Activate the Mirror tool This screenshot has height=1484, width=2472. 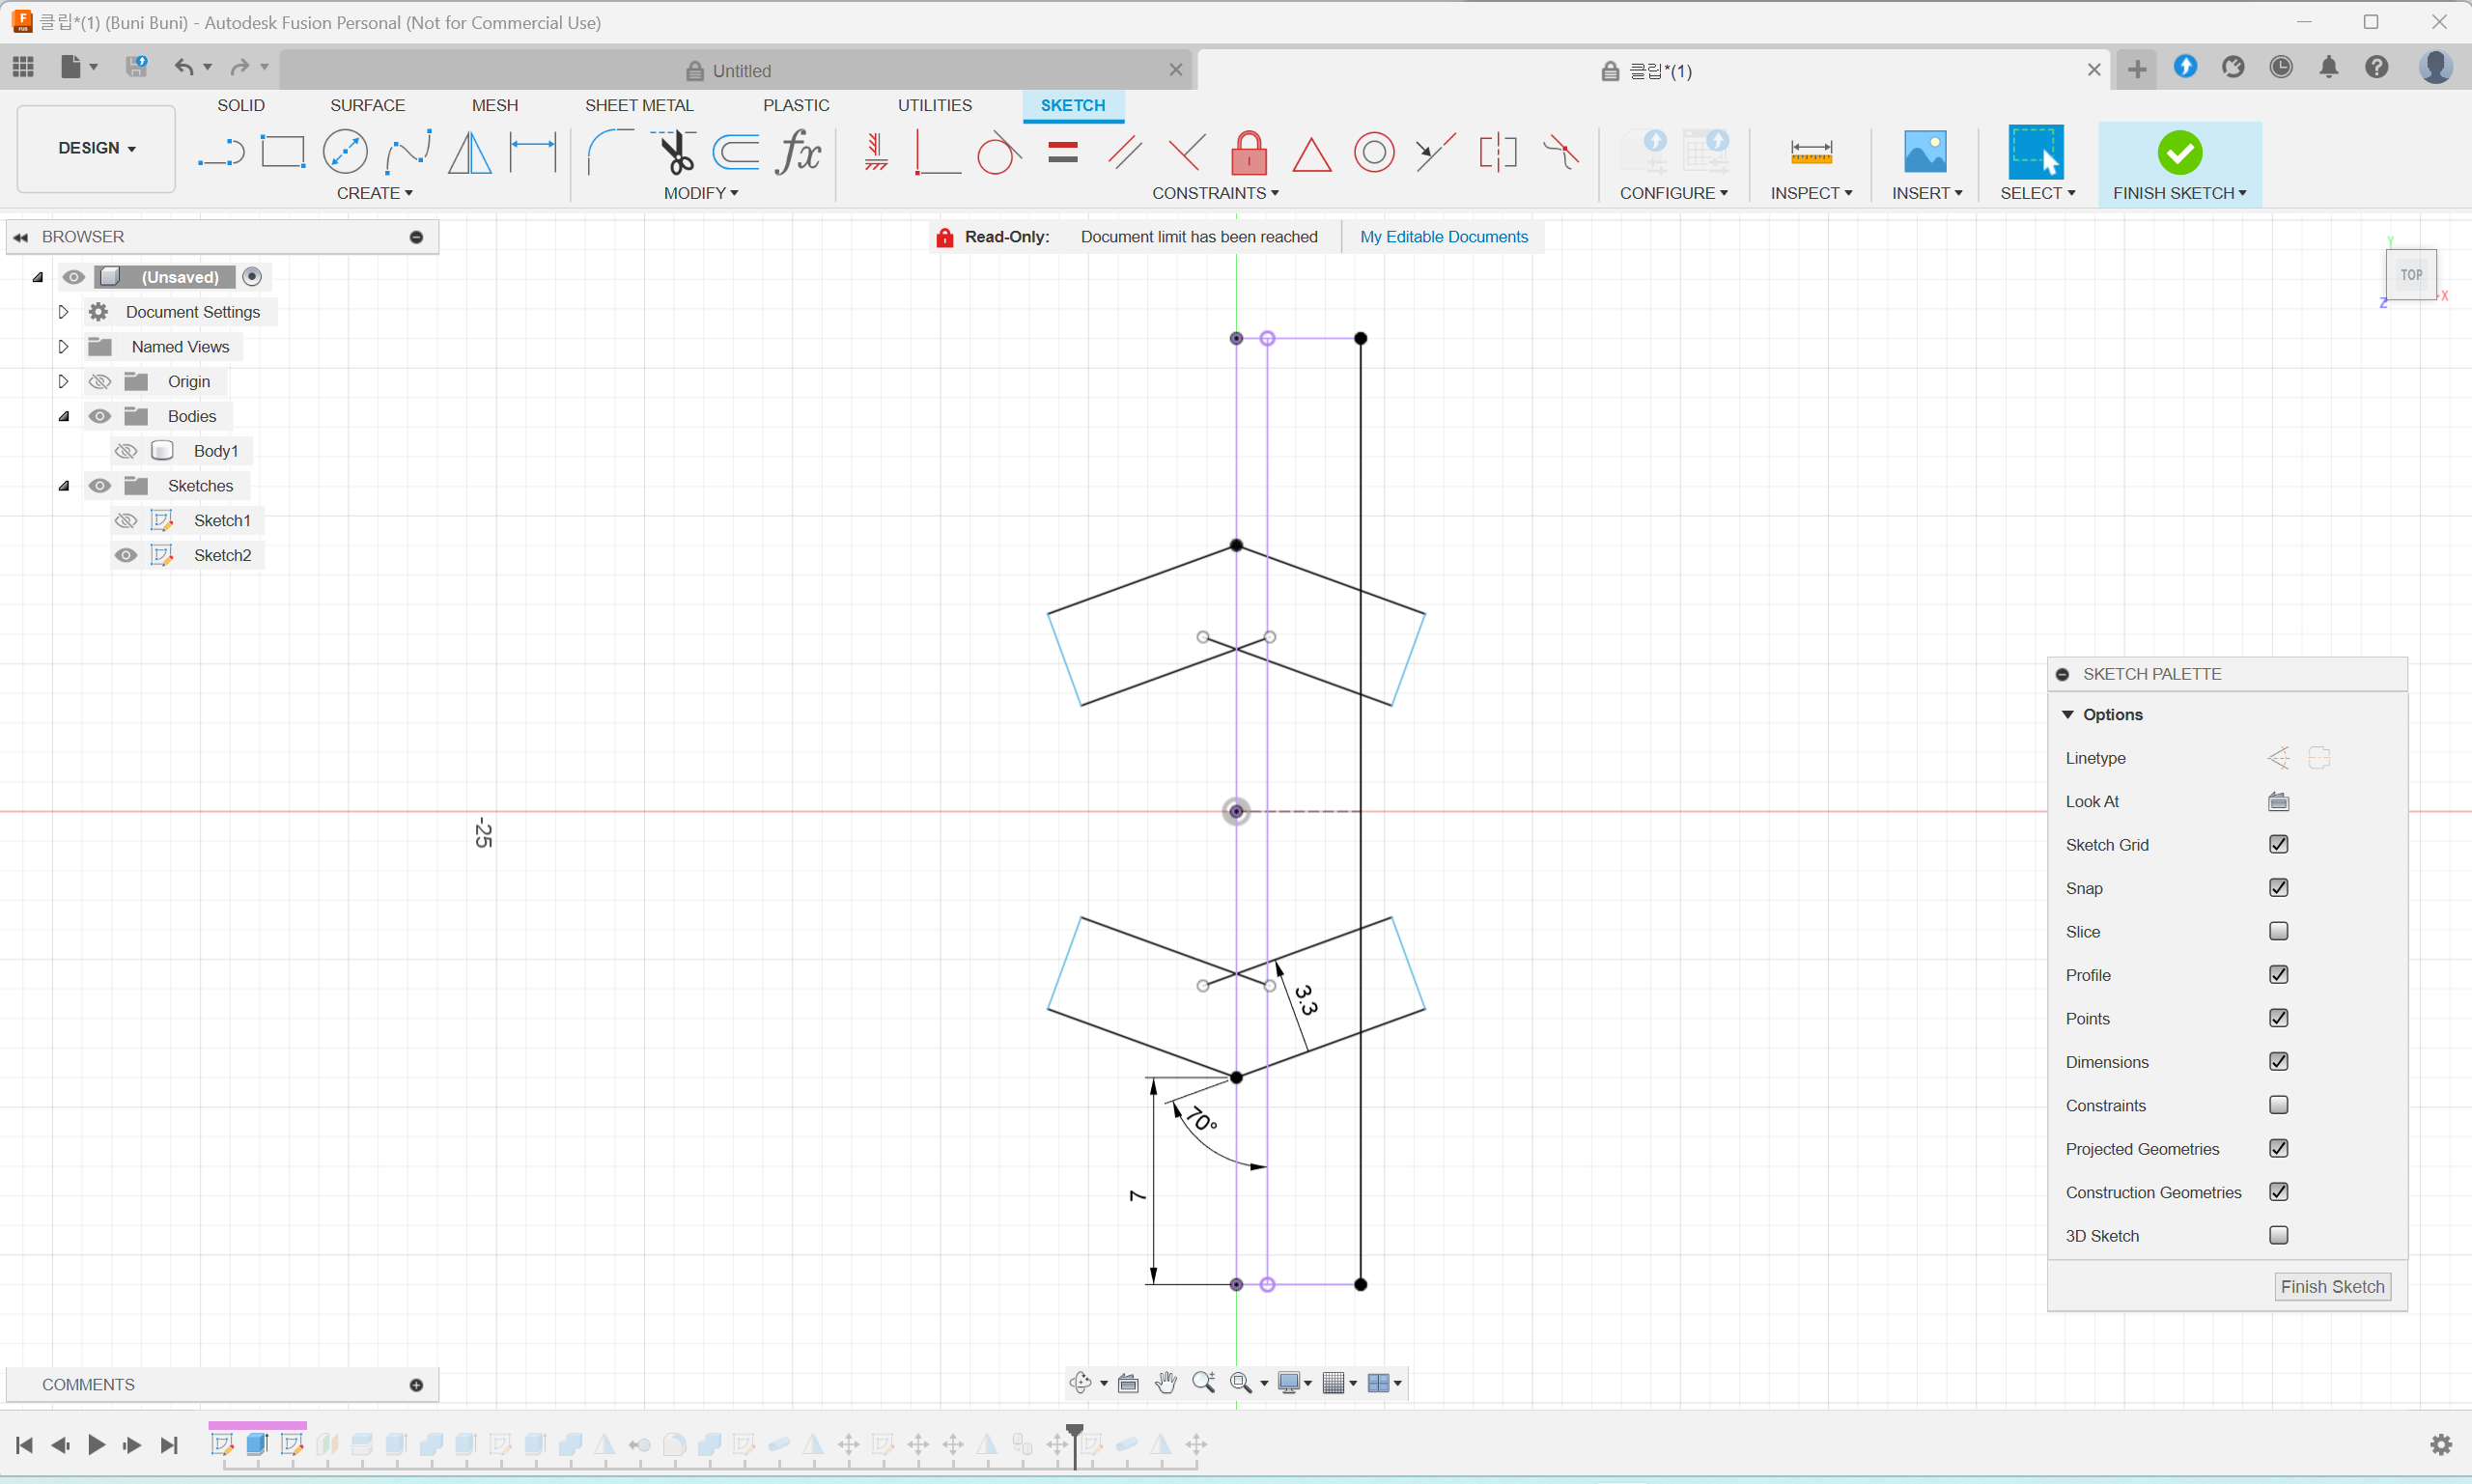click(469, 152)
